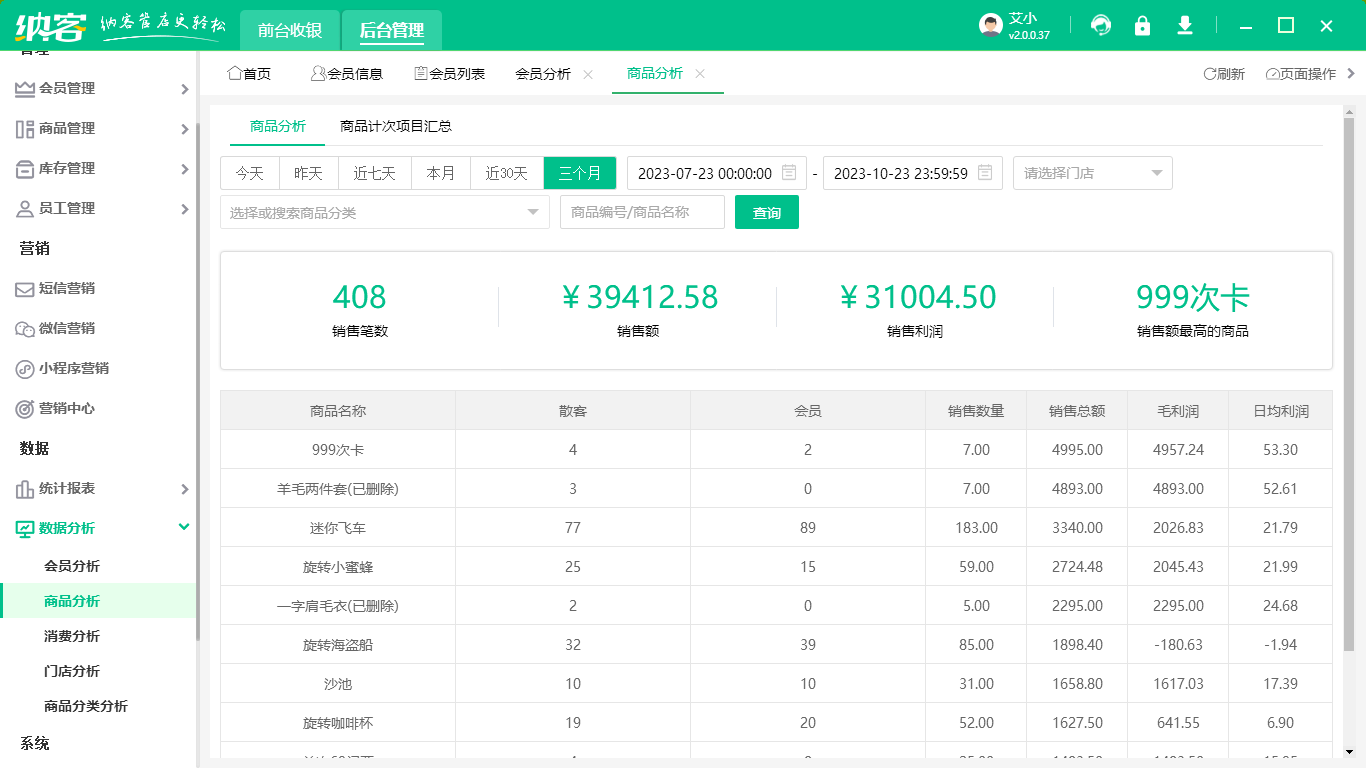Viewport: 1366px width, 768px height.
Task: Click the refresh icon beside 刷新
Action: 1209,73
